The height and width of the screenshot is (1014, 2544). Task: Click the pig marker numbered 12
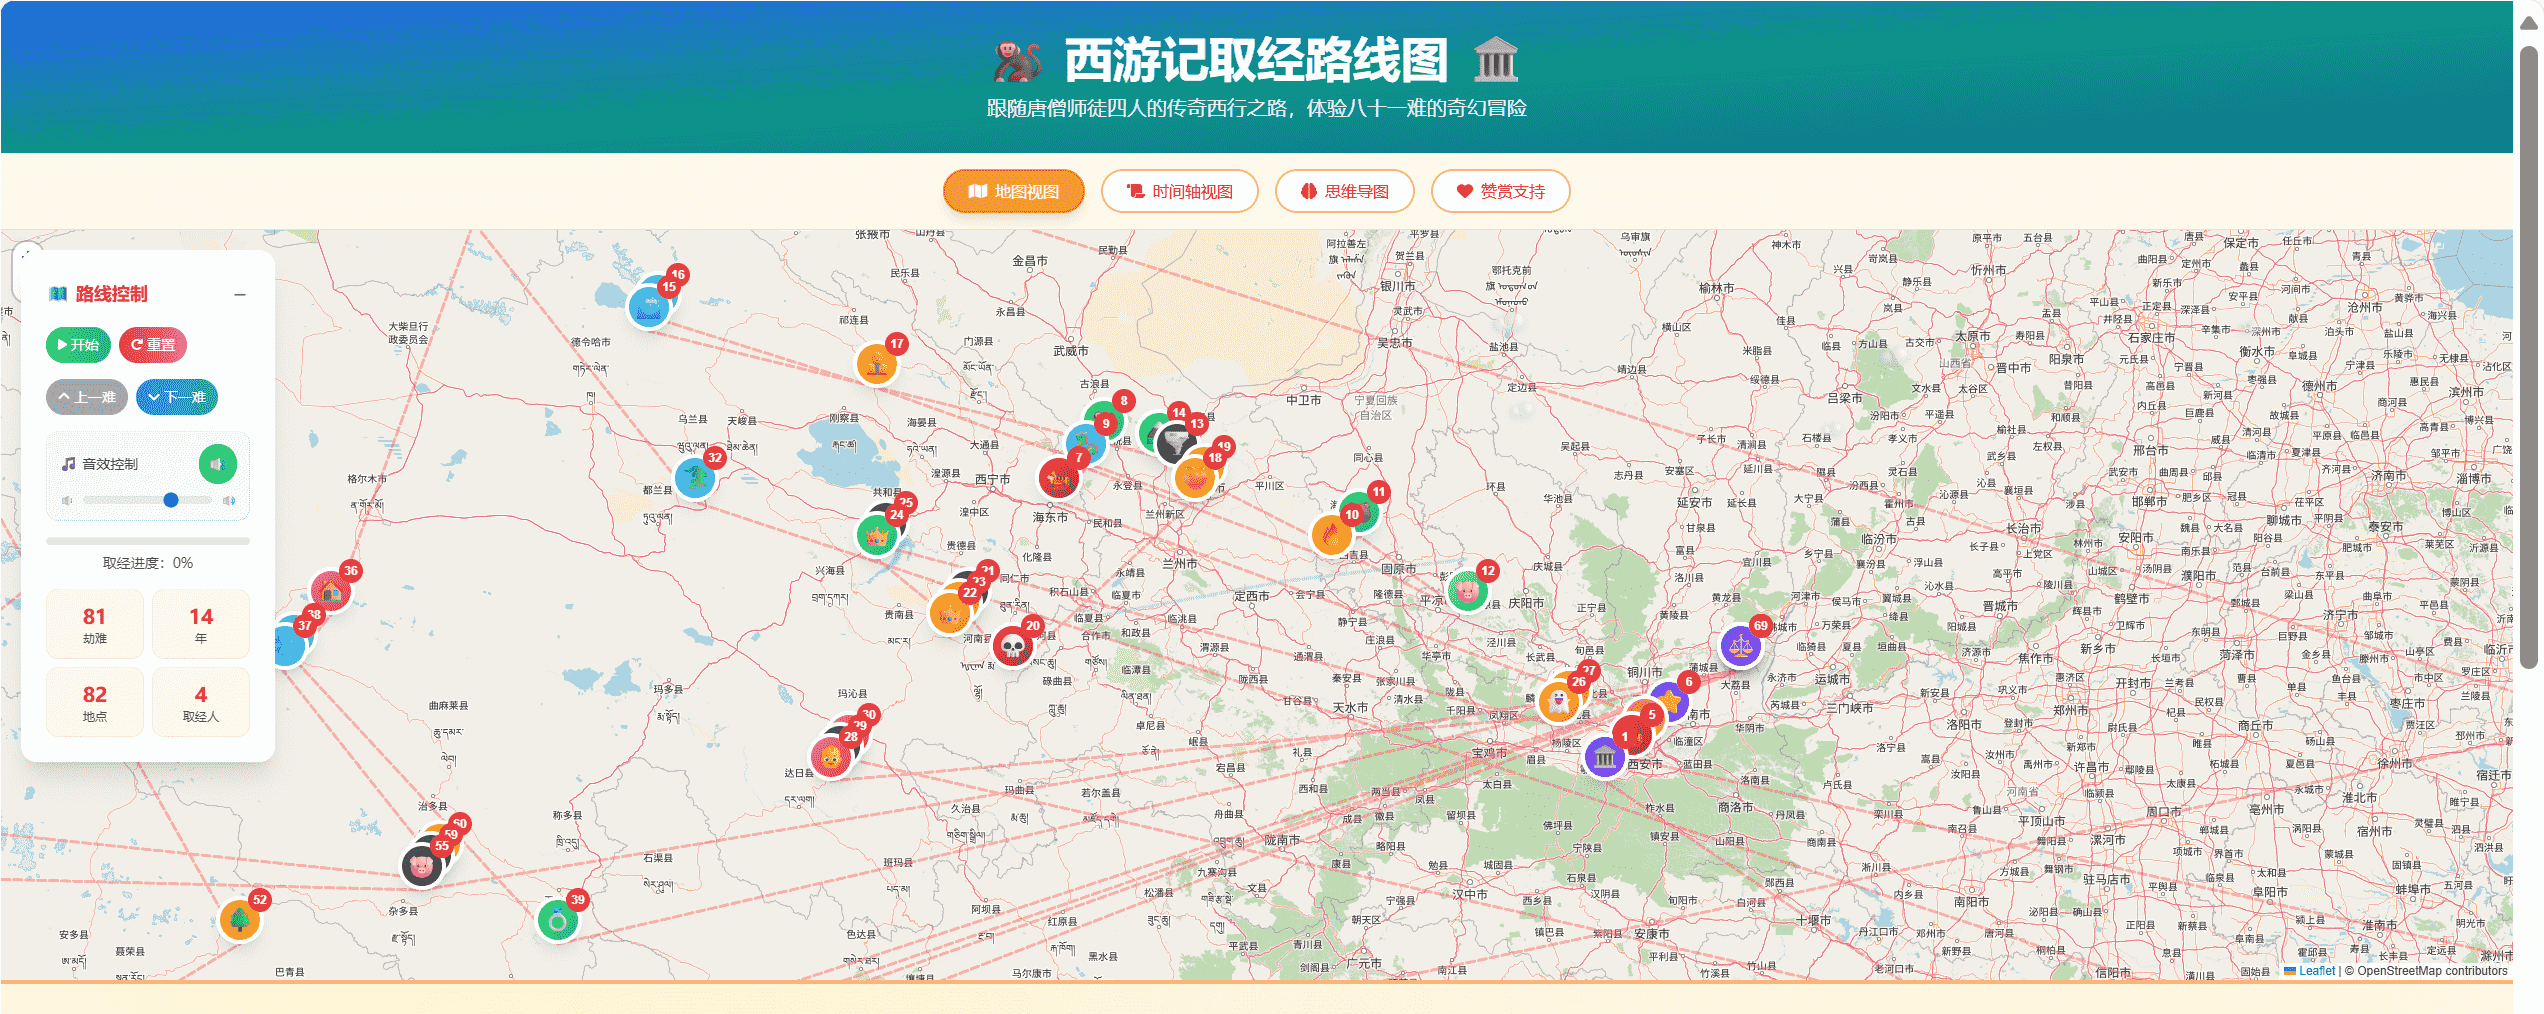pos(1467,591)
